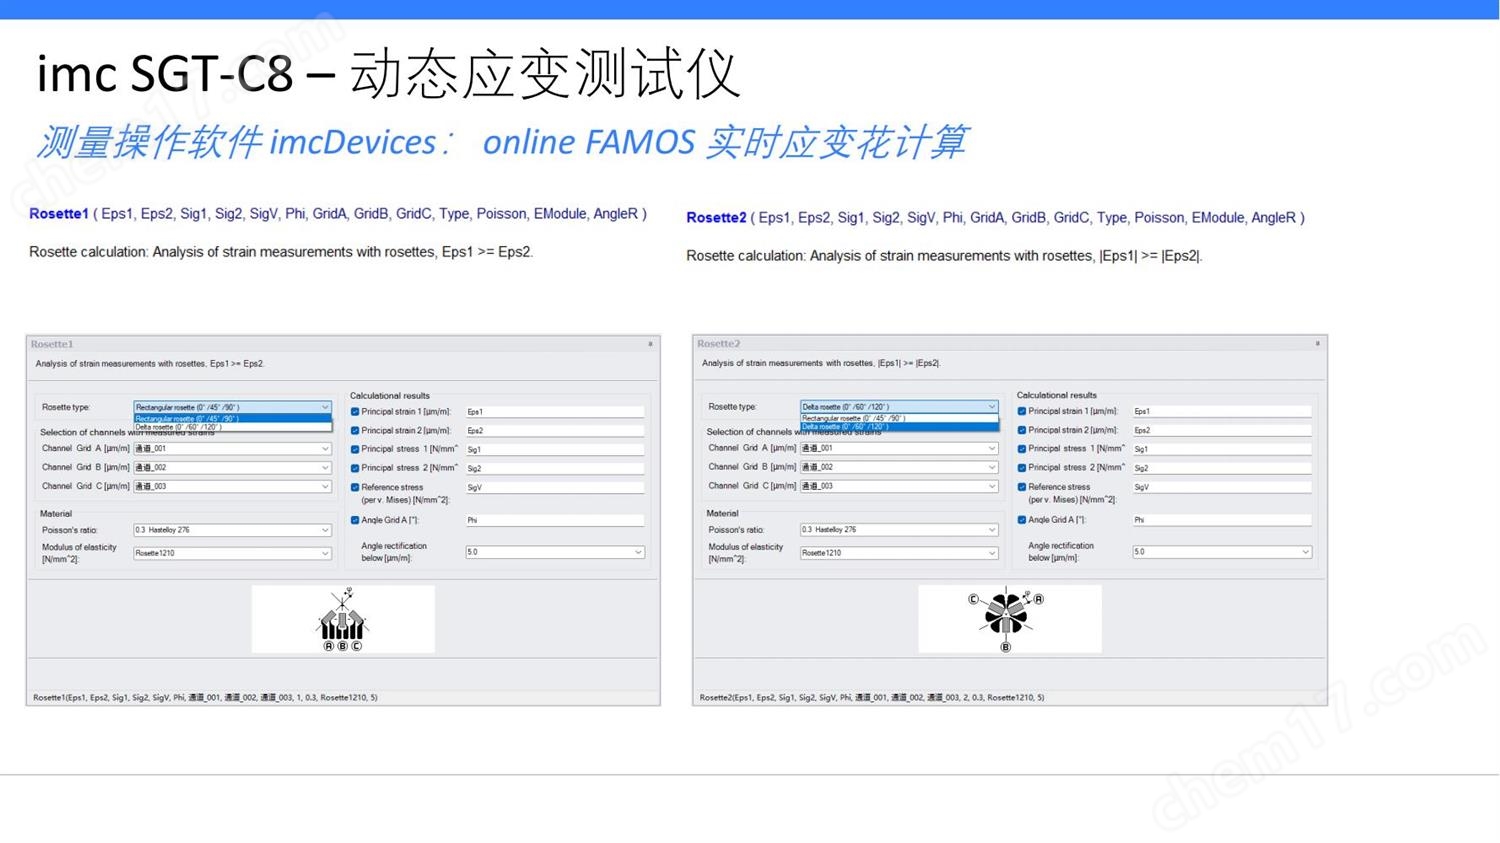This screenshot has height=843, width=1500.
Task: Toggle Principal strain 1 checkbox in Rosette2
Action: pos(1022,411)
